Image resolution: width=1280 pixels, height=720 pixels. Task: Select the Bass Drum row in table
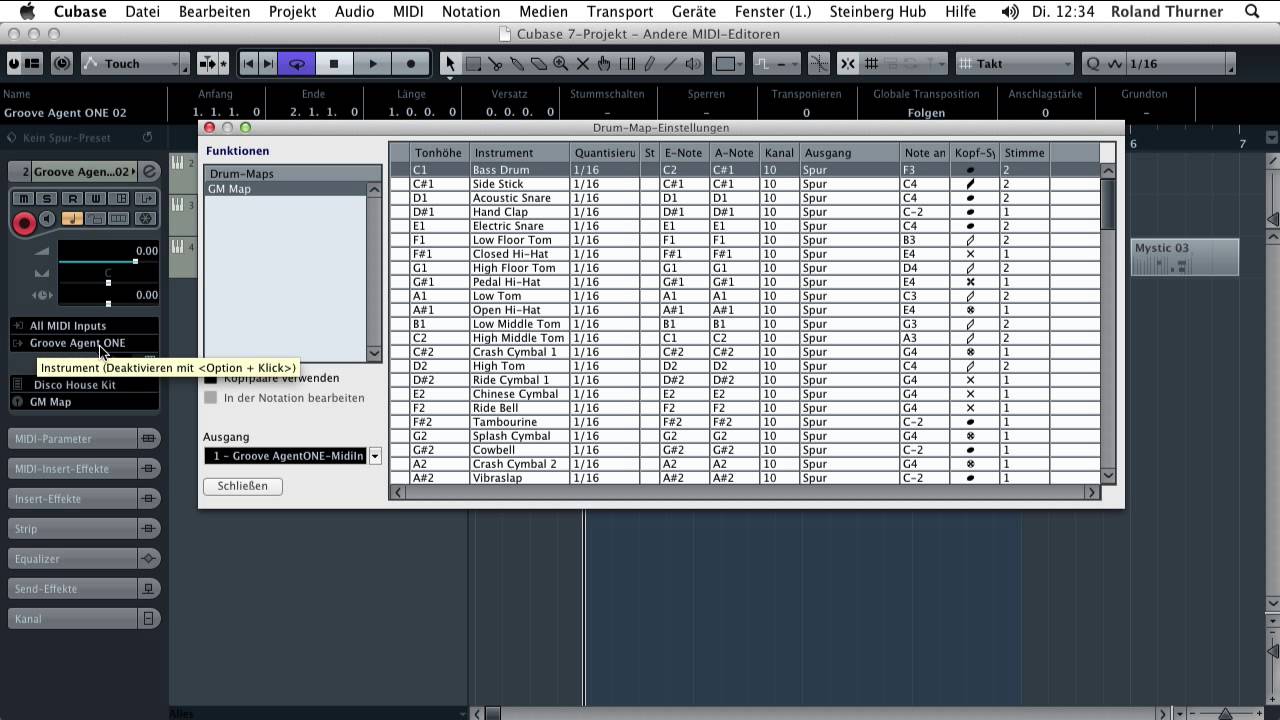point(744,170)
